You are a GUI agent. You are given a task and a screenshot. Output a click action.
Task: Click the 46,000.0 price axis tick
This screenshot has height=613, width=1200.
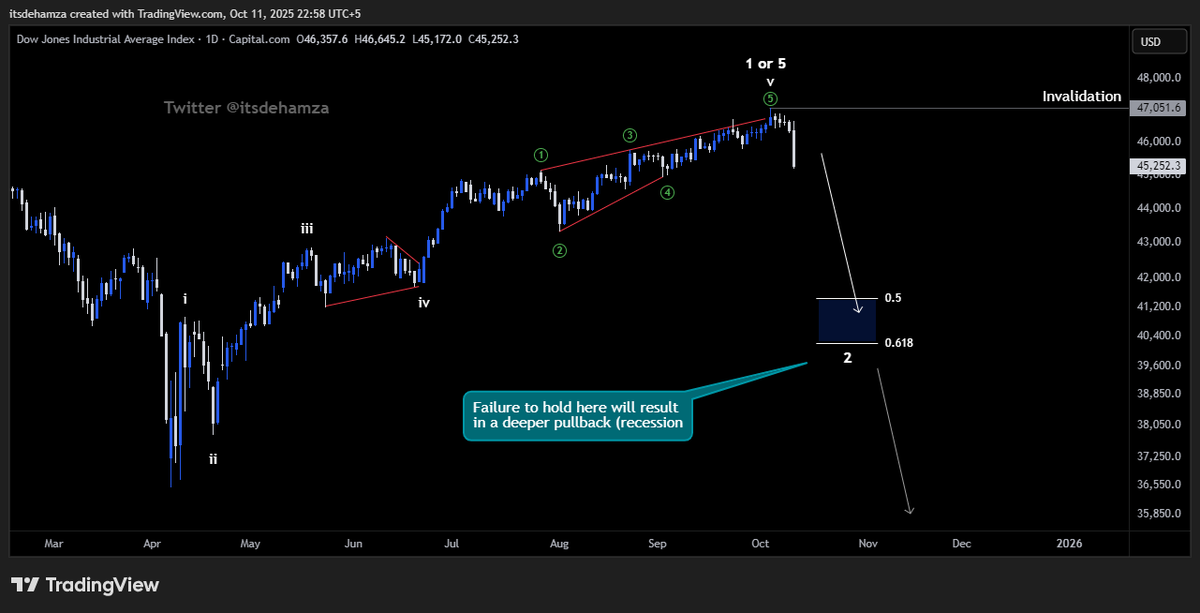coord(1161,141)
